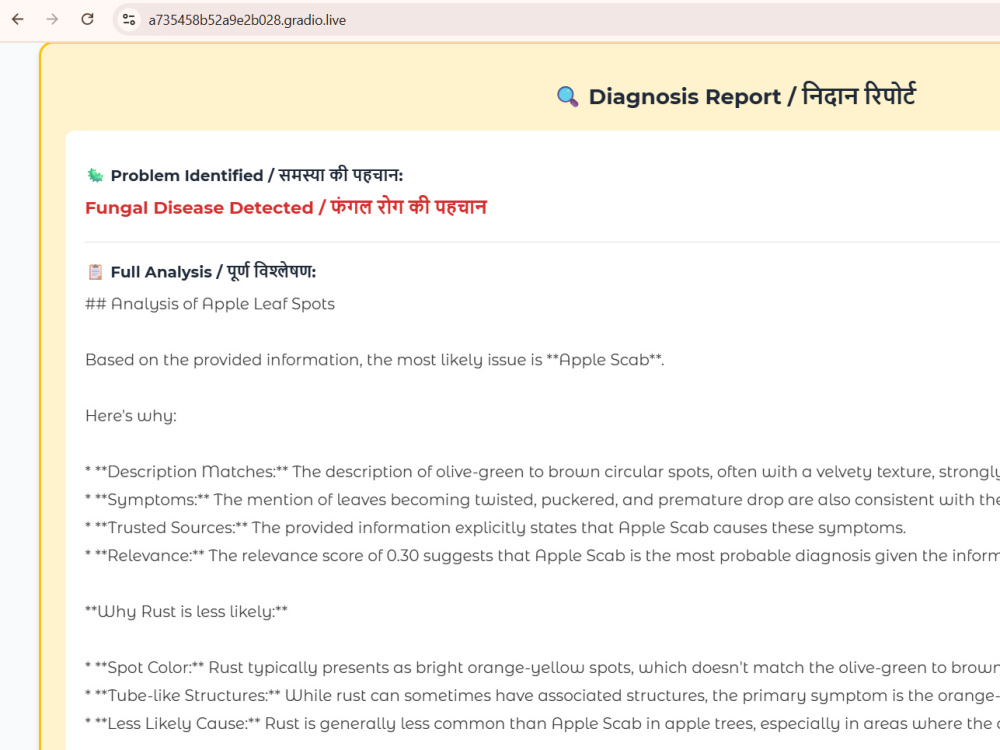Viewport: 1000px width, 750px height.
Task: Click the red Fungal Disease Detected text
Action: pyautogui.click(x=286, y=207)
